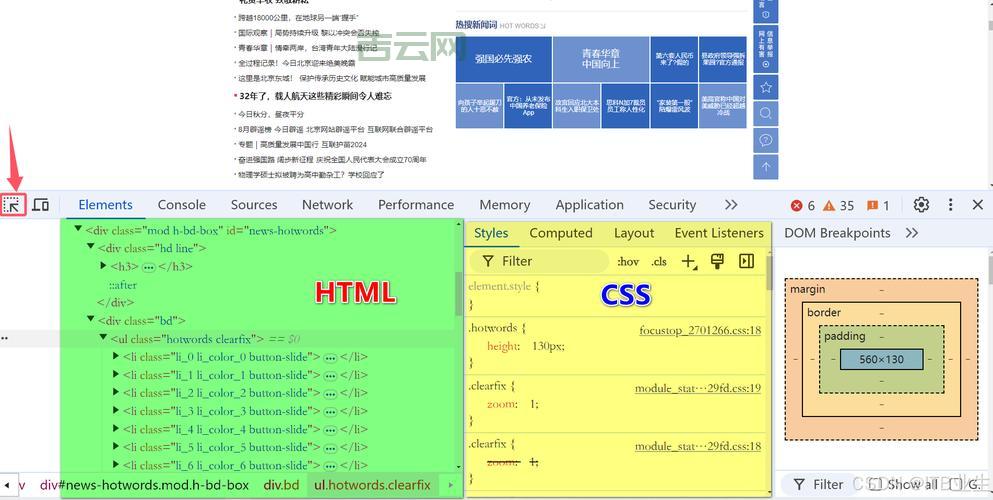
Task: Toggle computed styles sidebar icon
Action: click(x=747, y=261)
